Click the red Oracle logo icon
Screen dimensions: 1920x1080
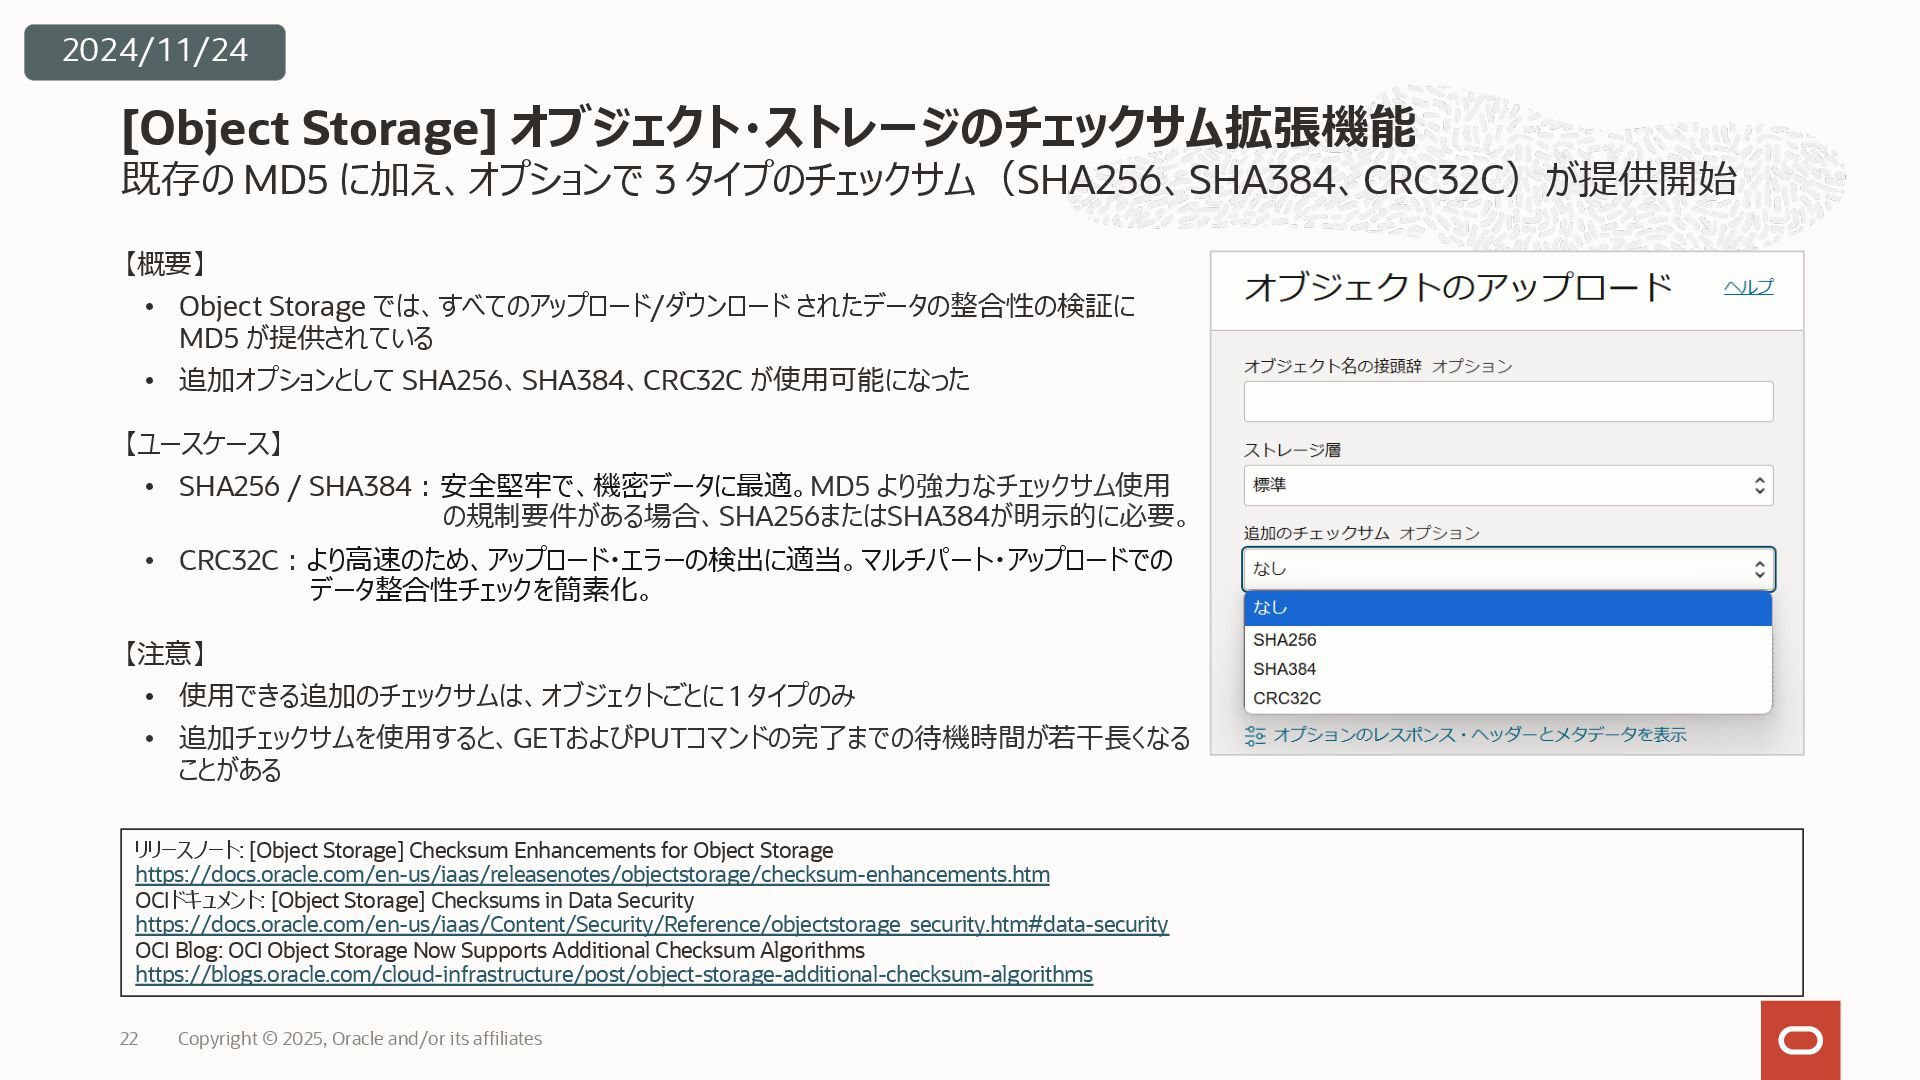tap(1800, 1041)
